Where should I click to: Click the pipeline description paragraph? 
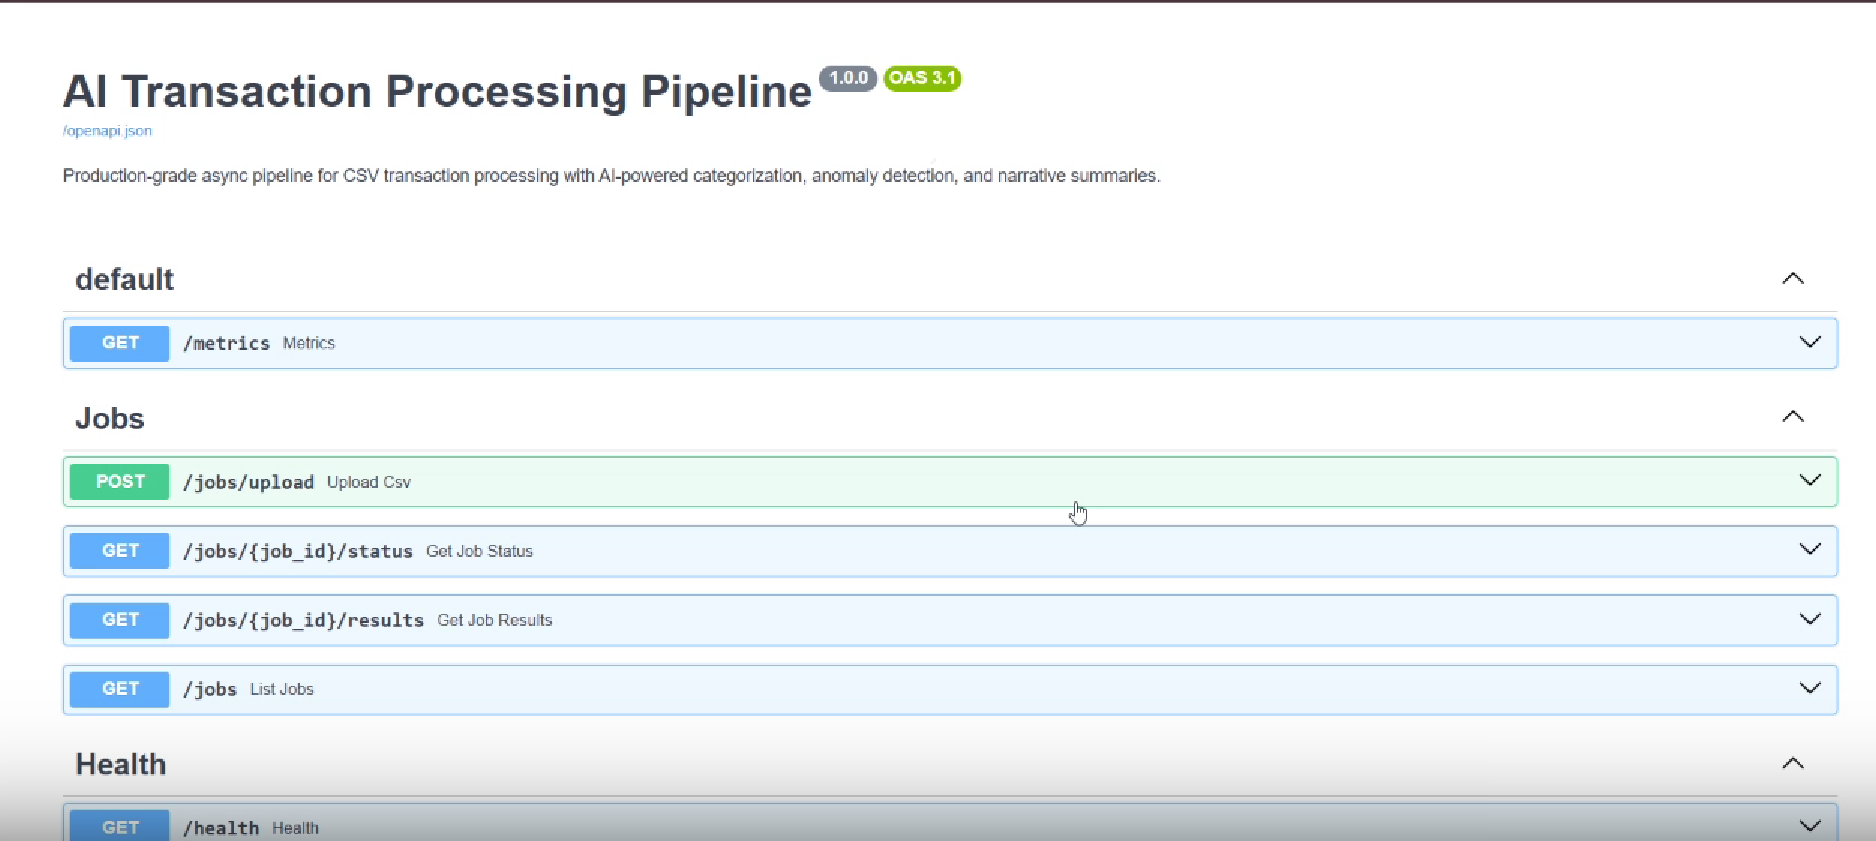tap(611, 176)
